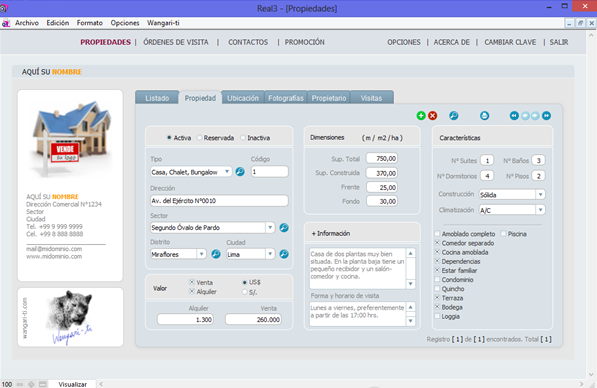Image resolution: width=597 pixels, height=388 pixels.
Task: Click the app icon left of Archivo
Action: point(5,23)
